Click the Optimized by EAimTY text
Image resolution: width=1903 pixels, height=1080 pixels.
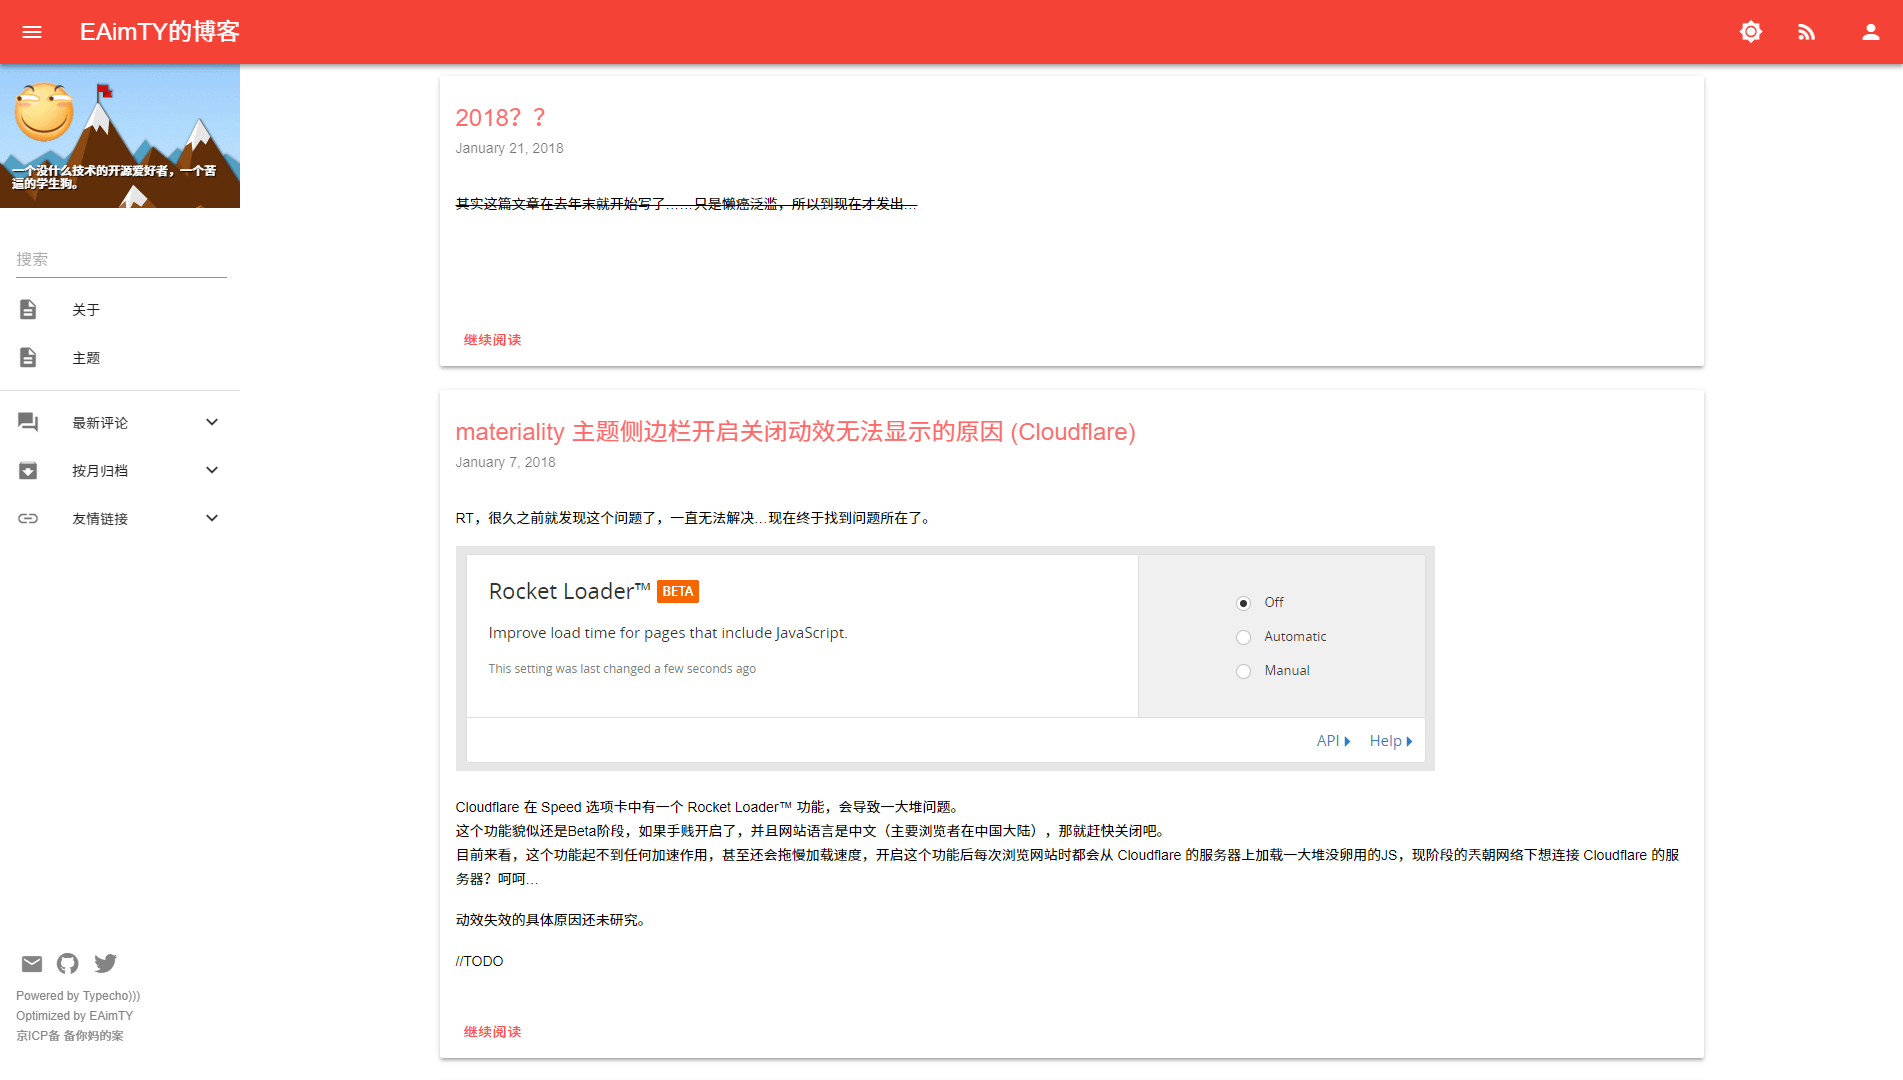pos(74,1016)
